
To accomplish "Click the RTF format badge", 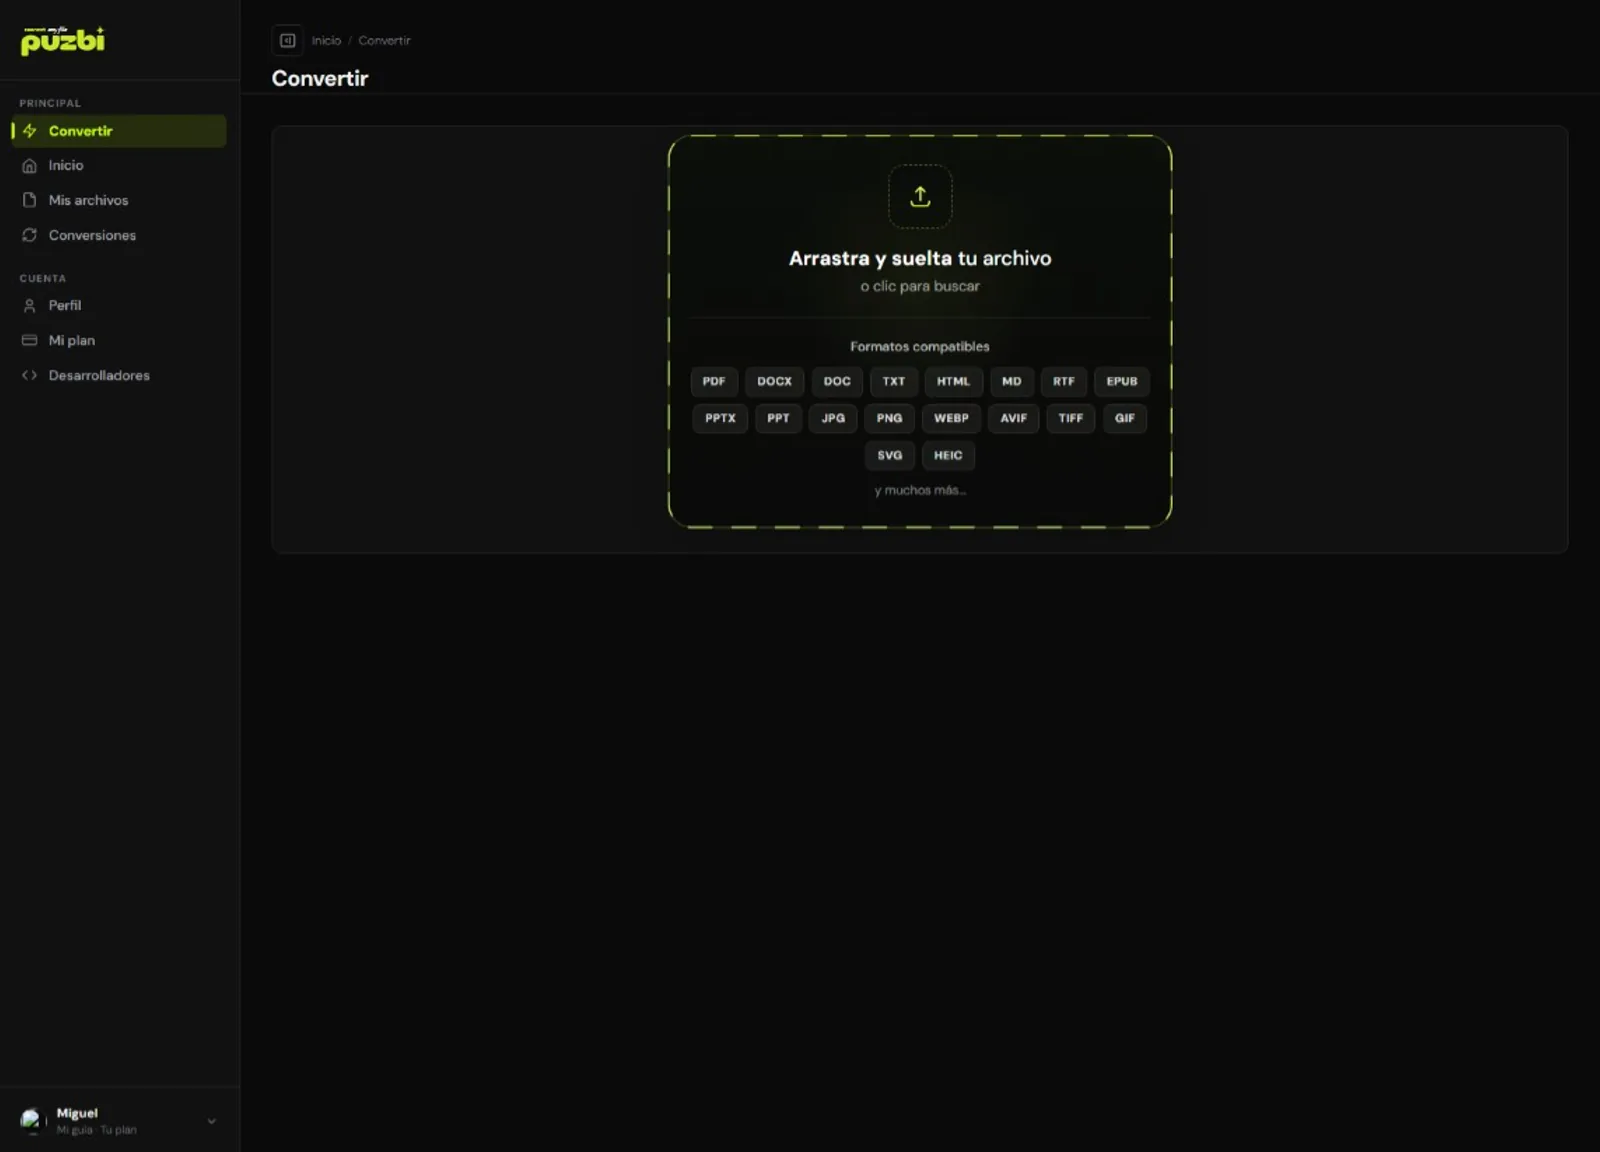I will (x=1064, y=381).
